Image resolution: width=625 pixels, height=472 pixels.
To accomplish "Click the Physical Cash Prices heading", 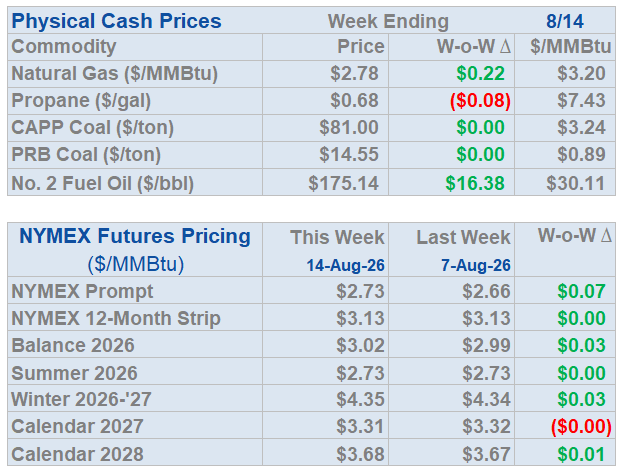I will [116, 21].
